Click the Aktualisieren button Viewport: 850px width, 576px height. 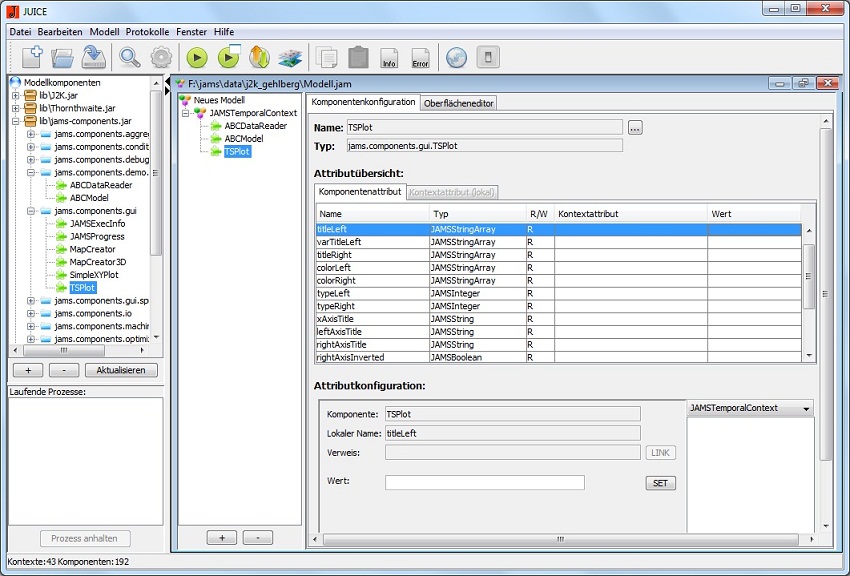tap(121, 370)
